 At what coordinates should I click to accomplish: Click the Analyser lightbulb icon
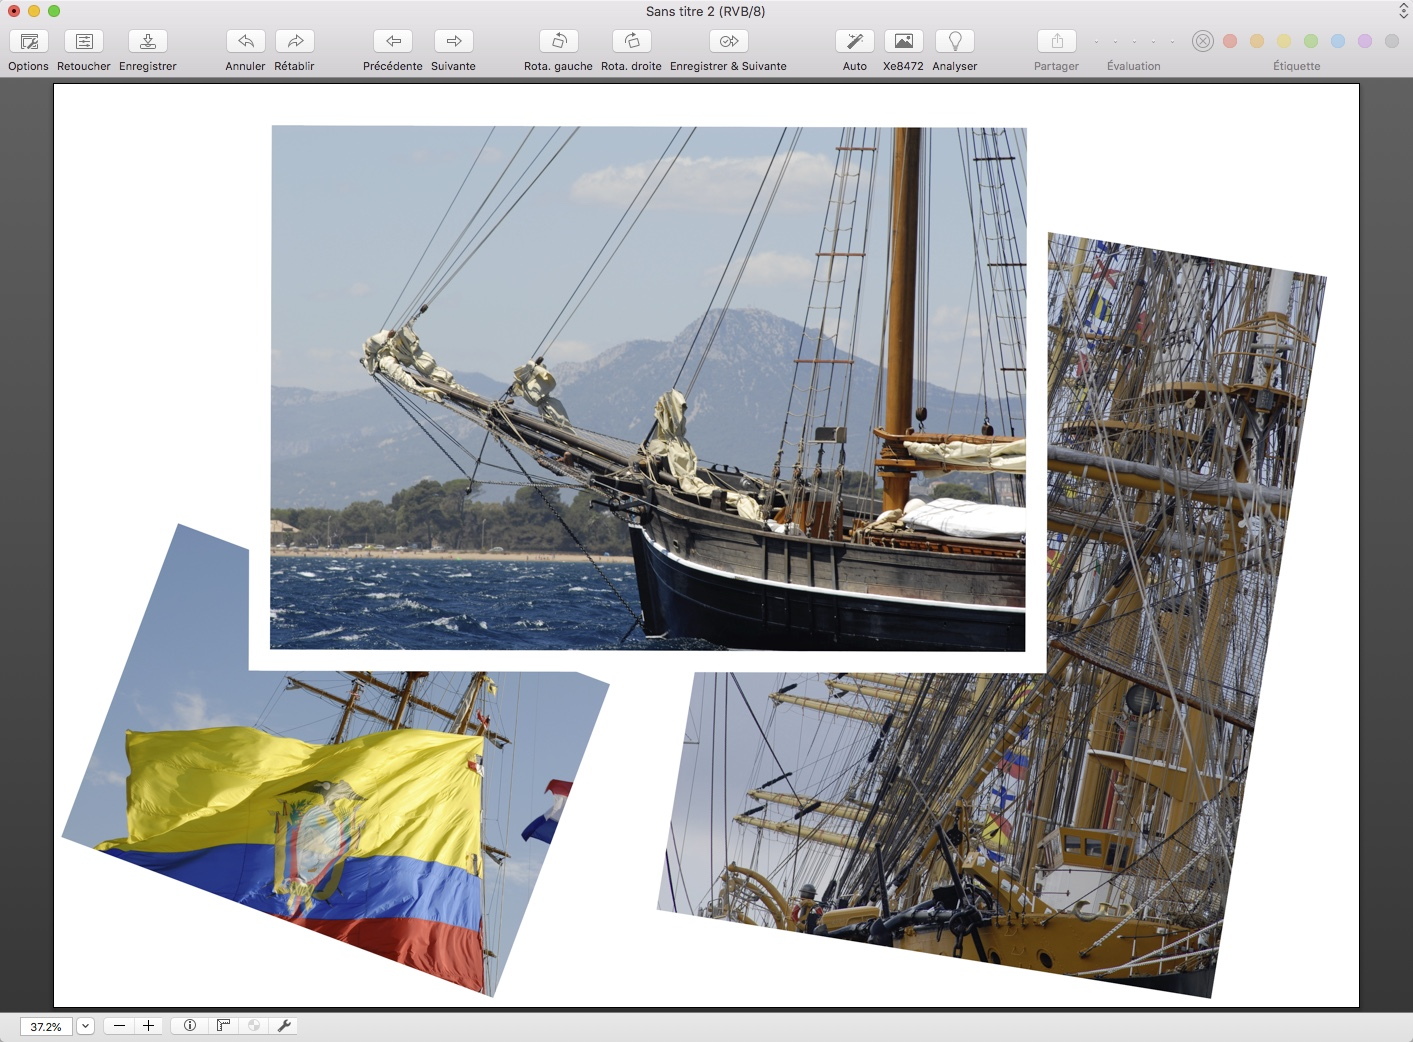[955, 41]
